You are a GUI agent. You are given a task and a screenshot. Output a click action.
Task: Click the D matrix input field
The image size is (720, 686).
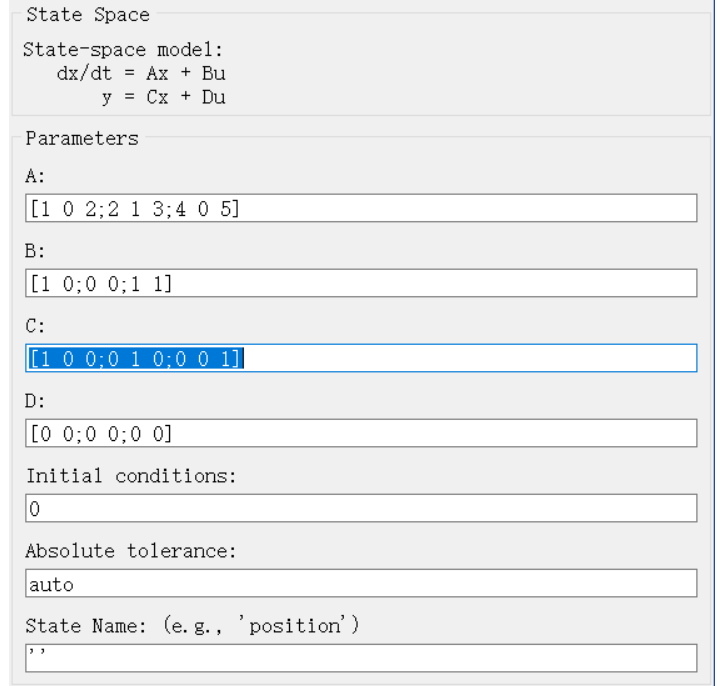pyautogui.click(x=360, y=433)
